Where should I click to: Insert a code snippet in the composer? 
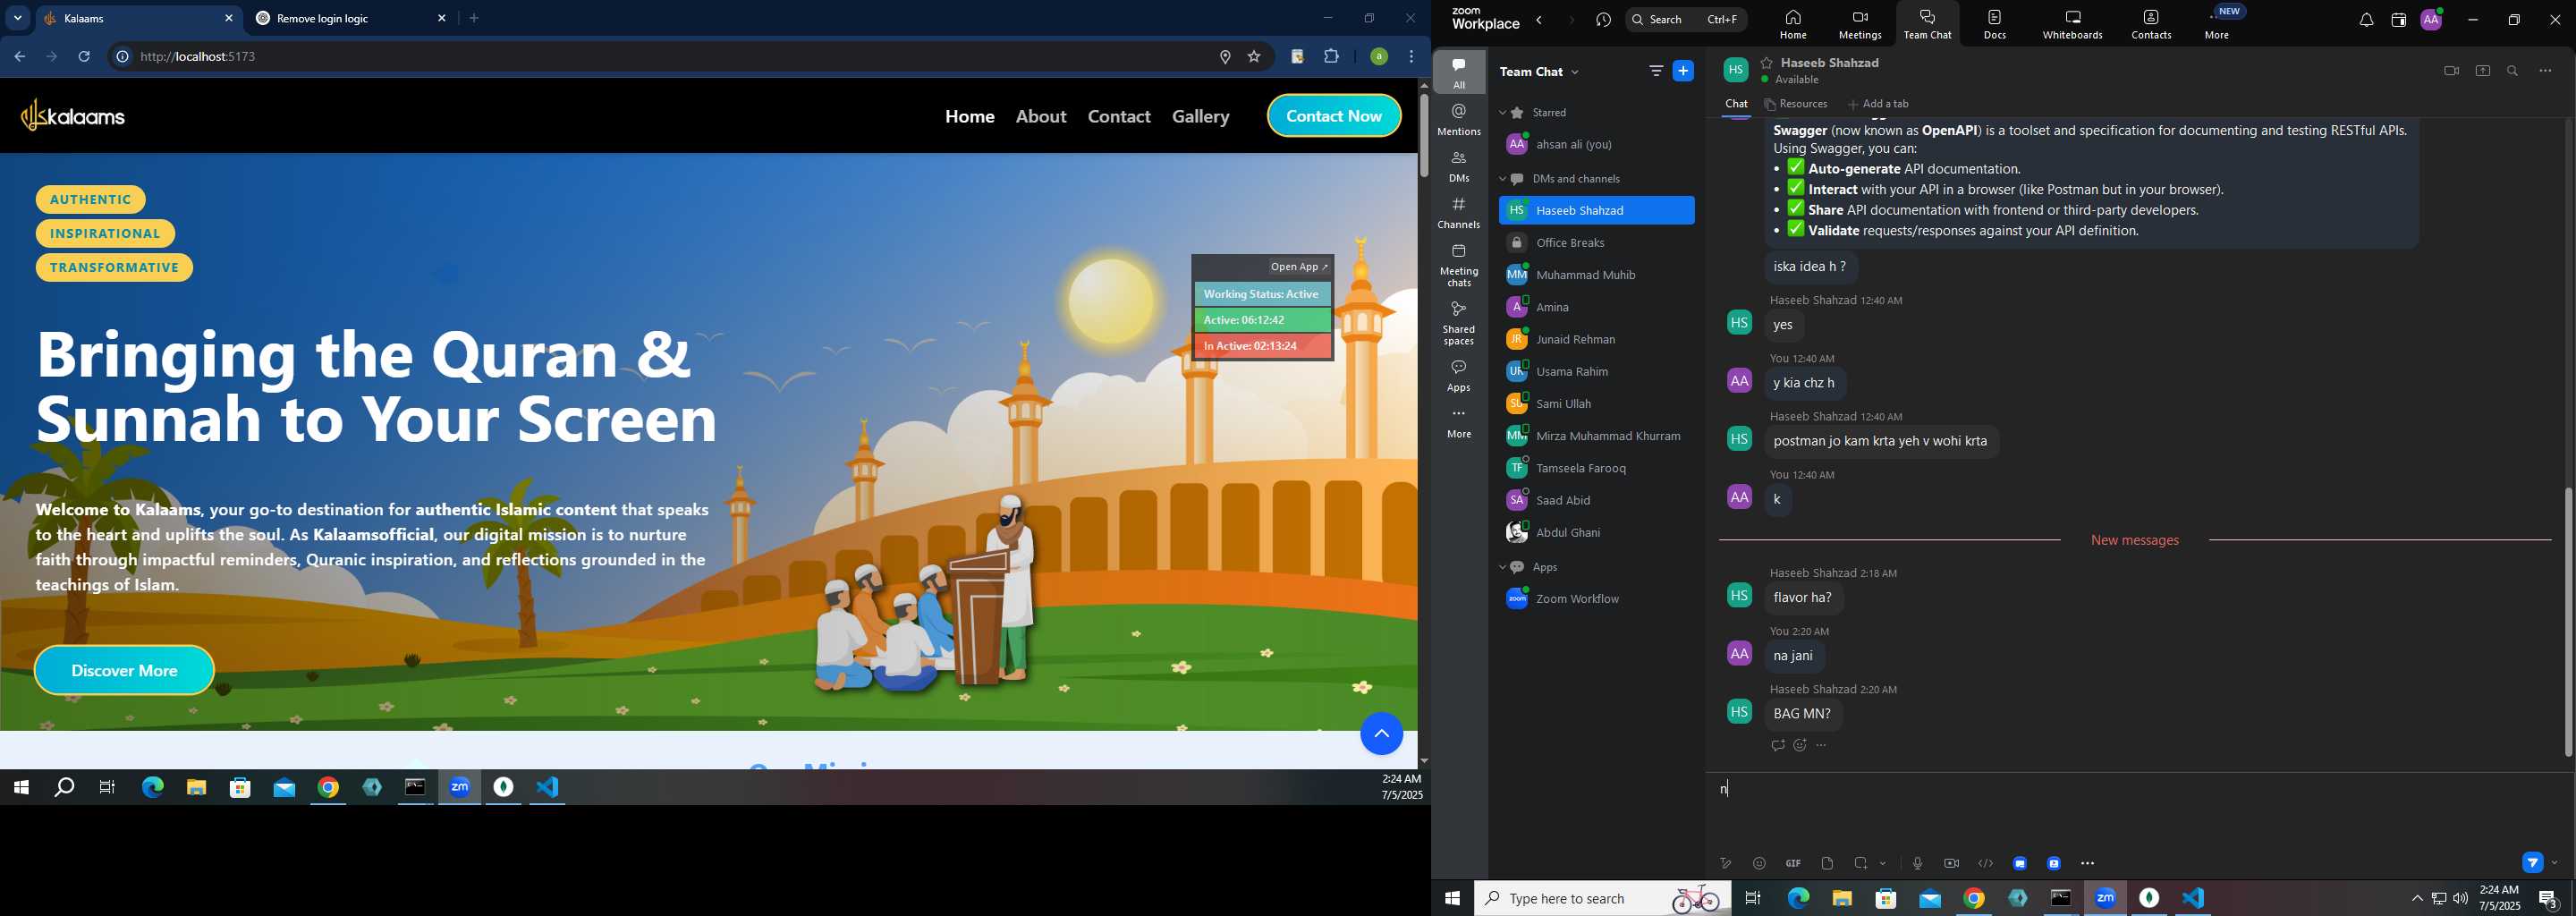click(1985, 863)
